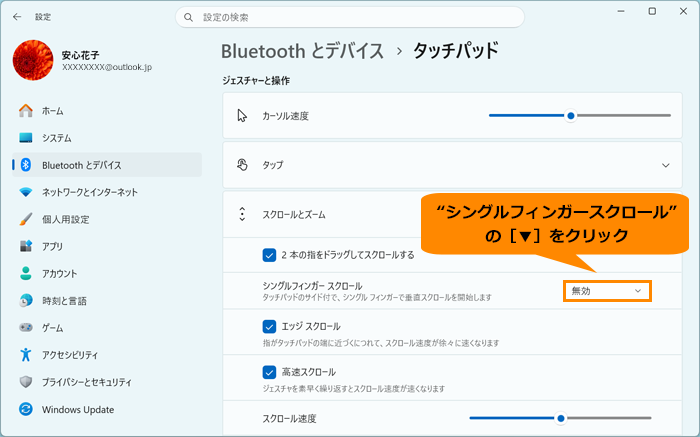Click Bluetooth とデバイス breadcrumb link
The image size is (700, 437).
(x=302, y=51)
